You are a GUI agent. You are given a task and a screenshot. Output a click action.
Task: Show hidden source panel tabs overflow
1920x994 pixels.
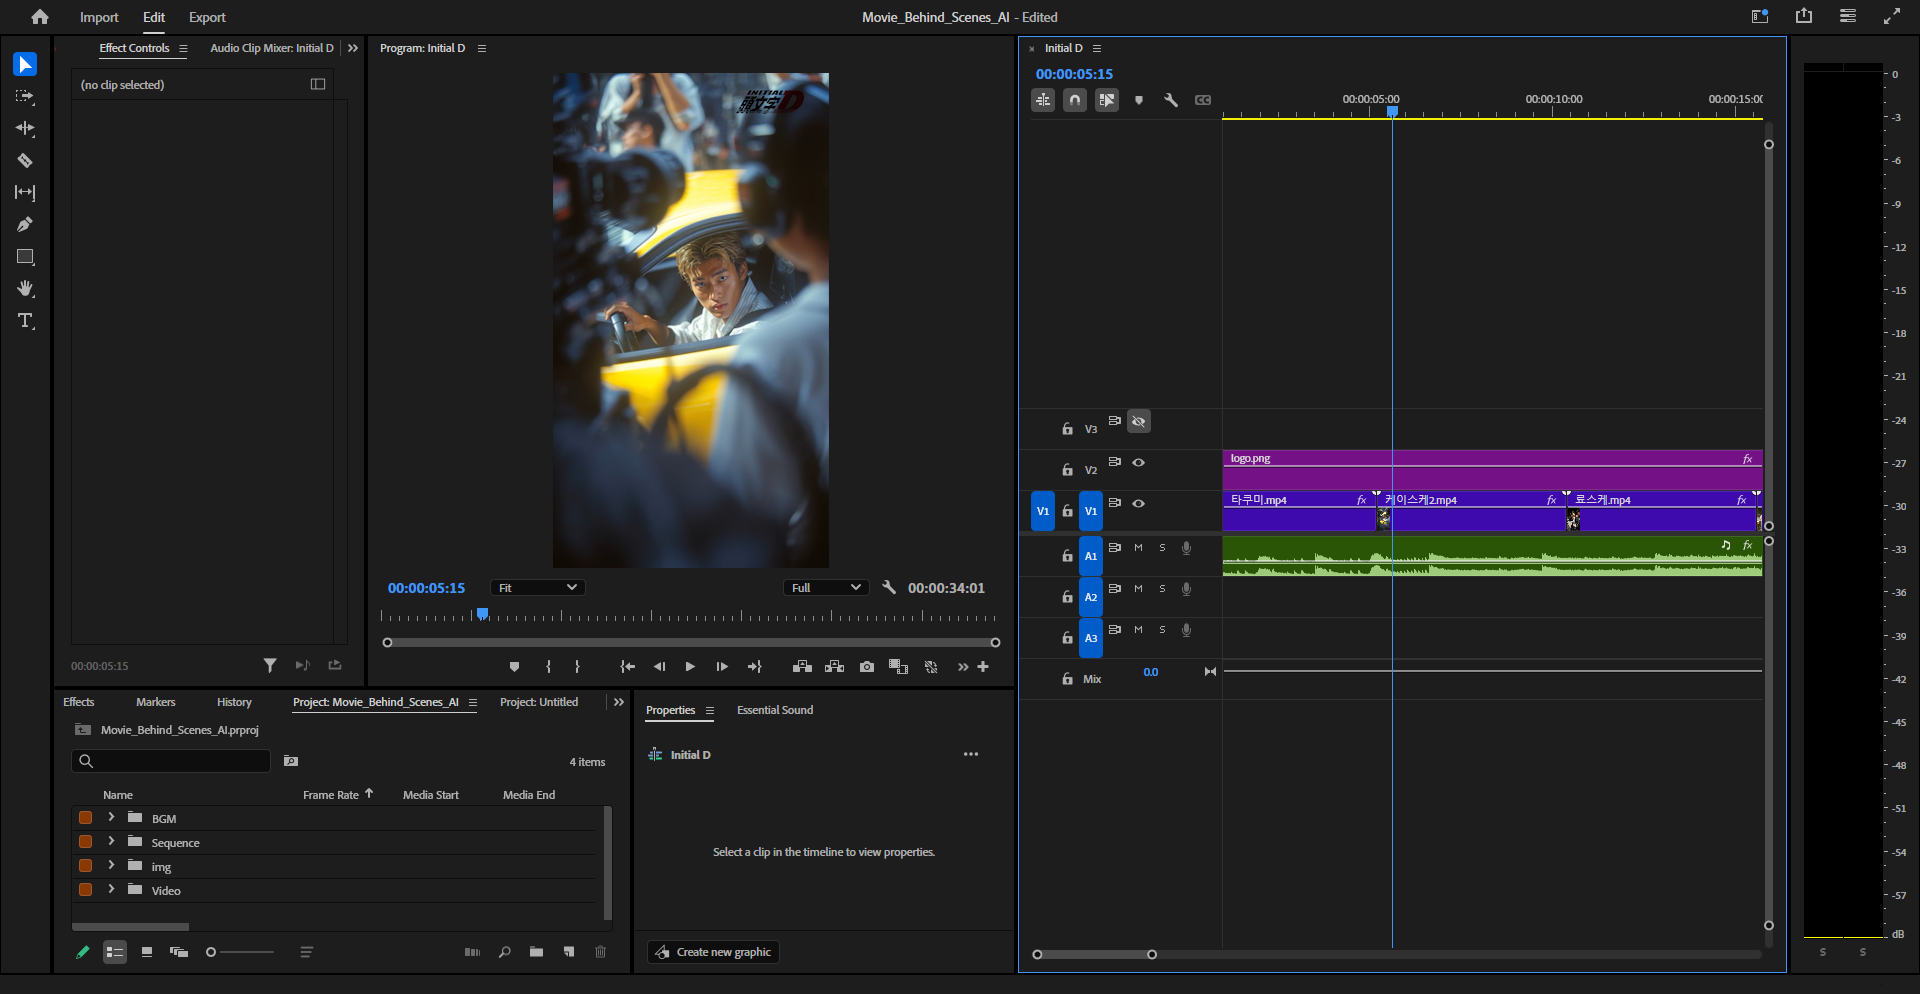pyautogui.click(x=353, y=48)
